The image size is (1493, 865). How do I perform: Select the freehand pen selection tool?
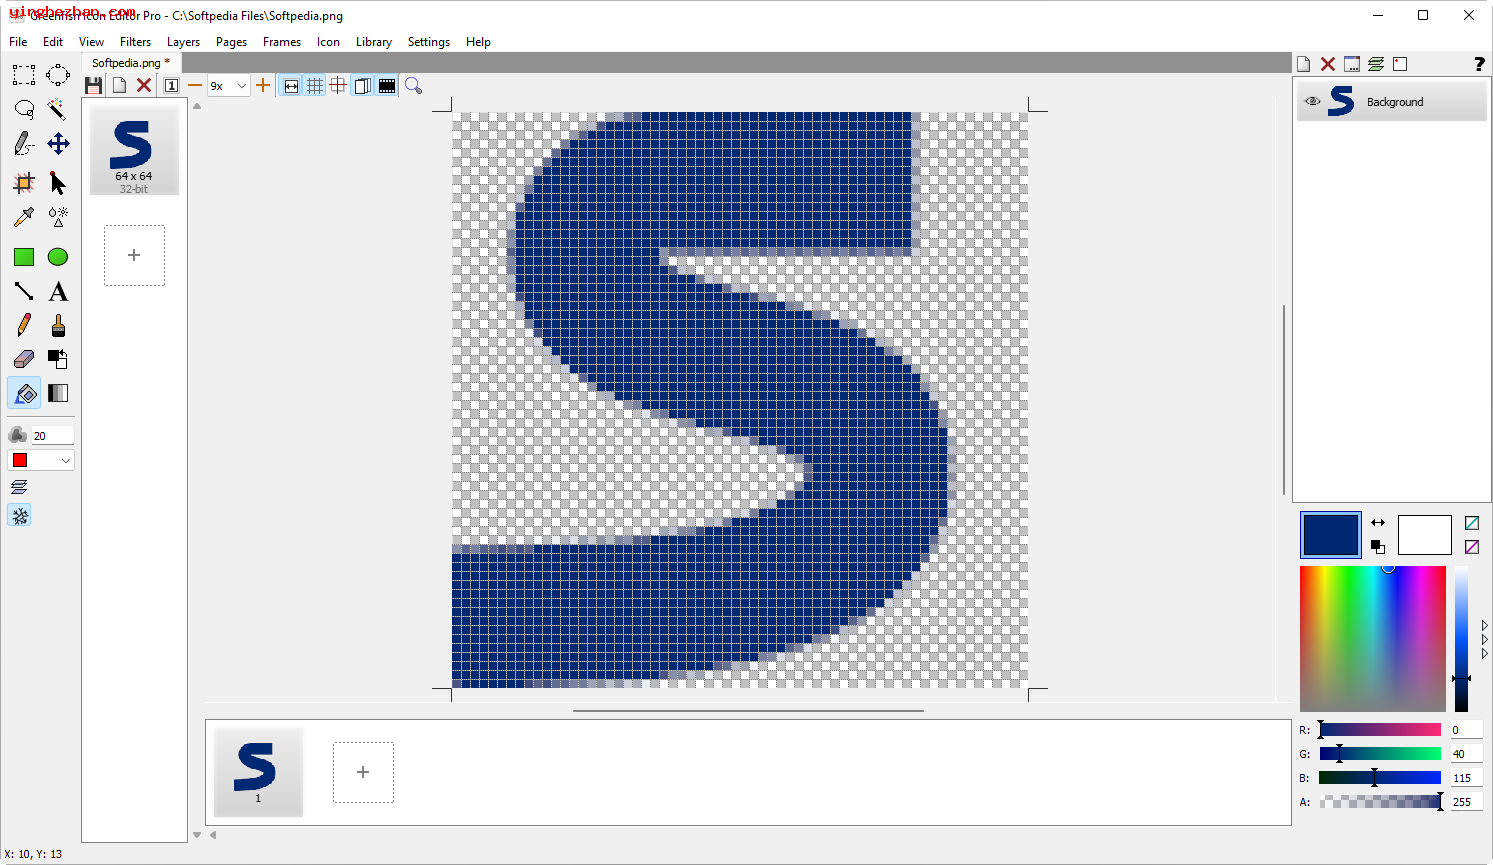(24, 144)
